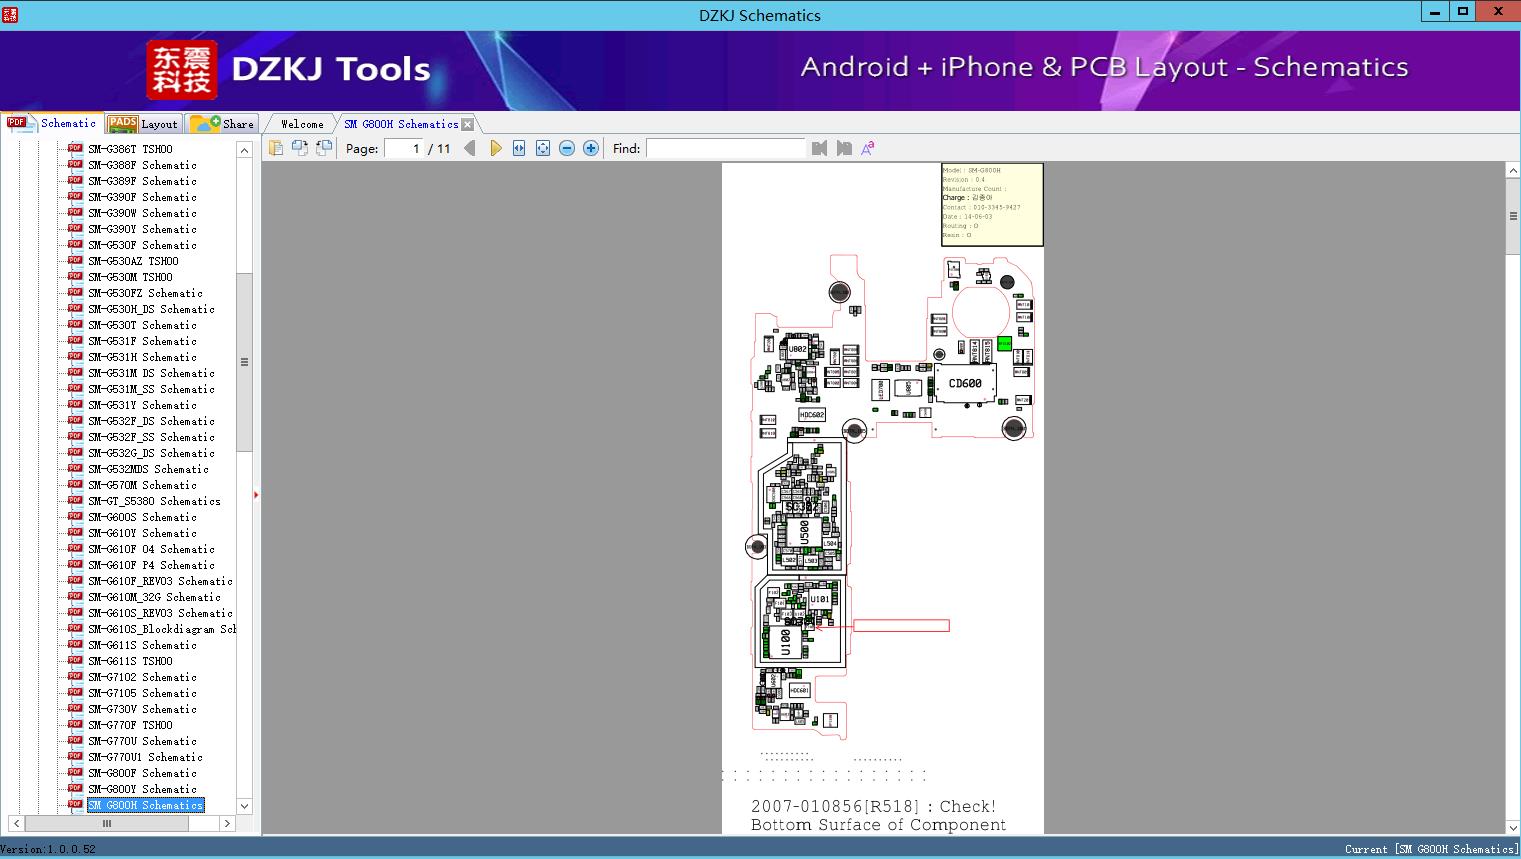The image size is (1521, 859).
Task: Click the left arrow of the tree's horizontal scrollbar
Action: tap(16, 824)
